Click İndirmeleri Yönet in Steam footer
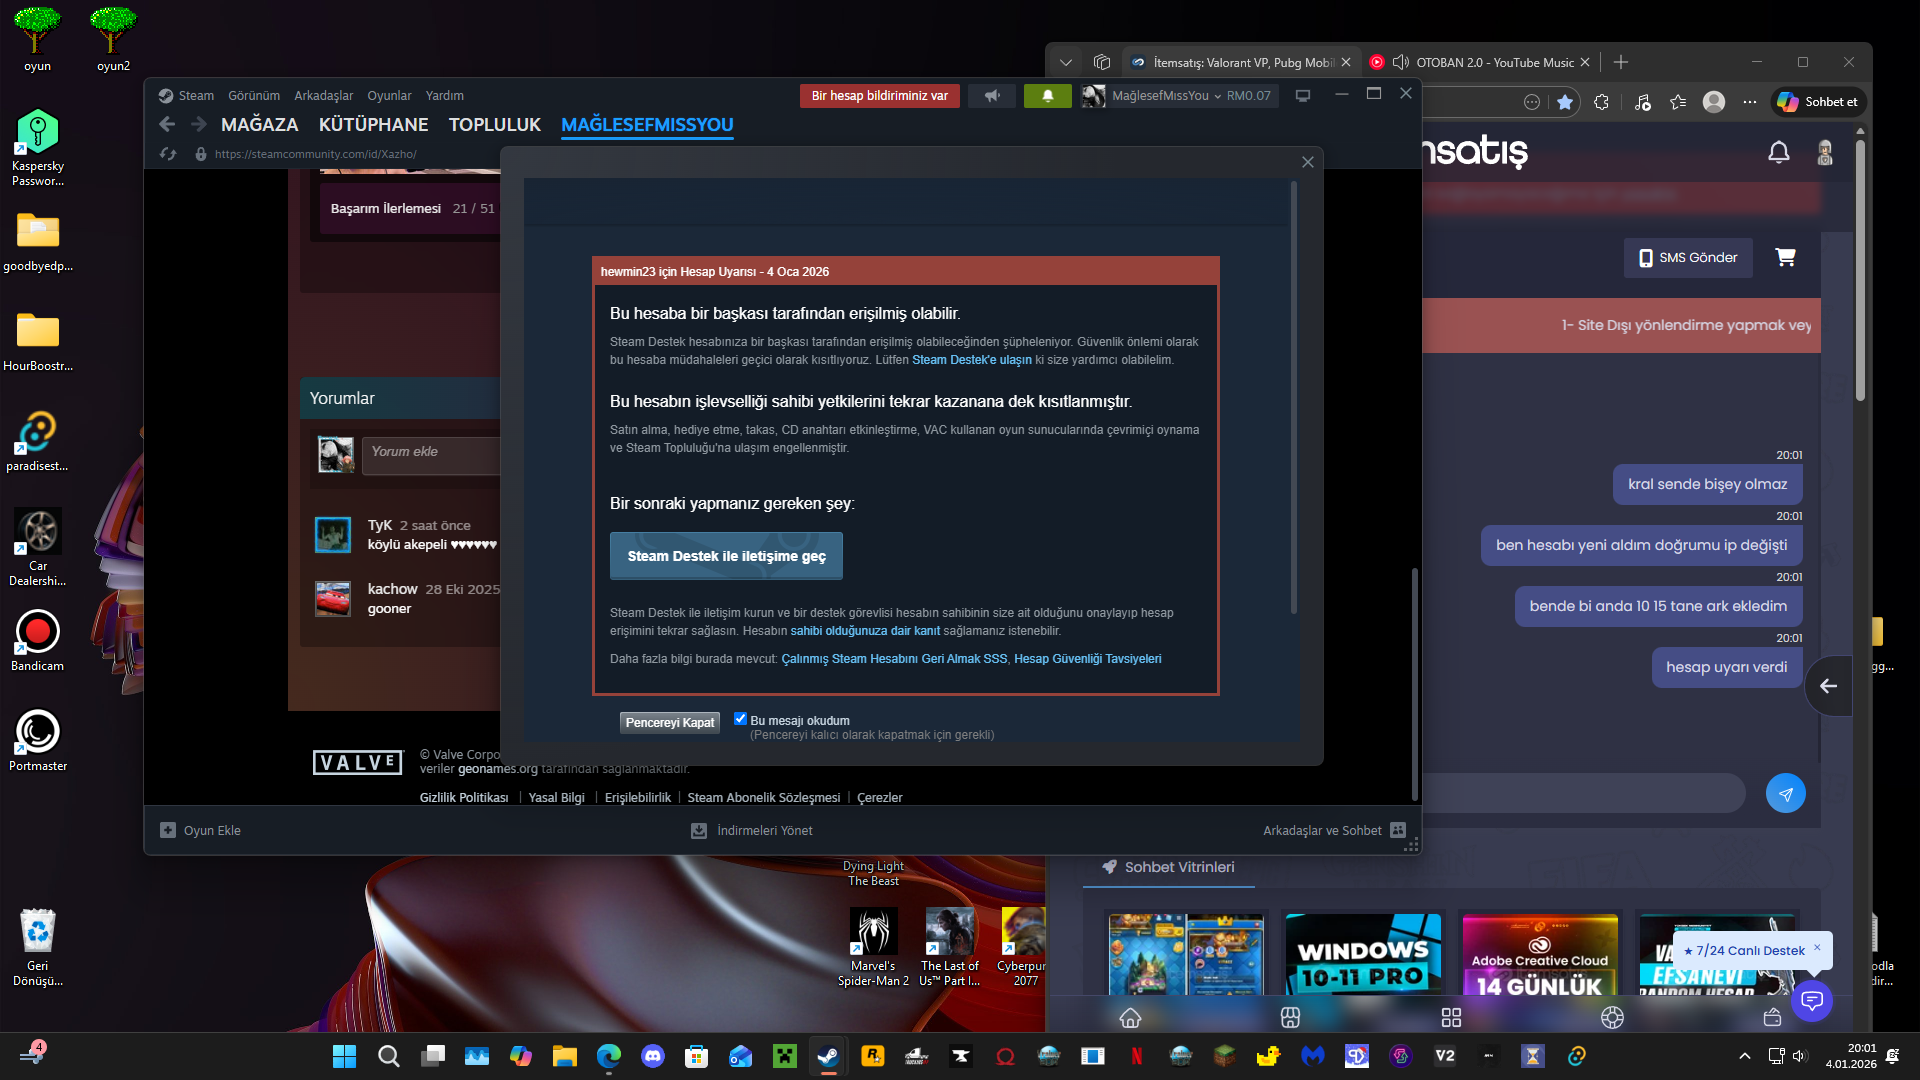 [x=752, y=830]
